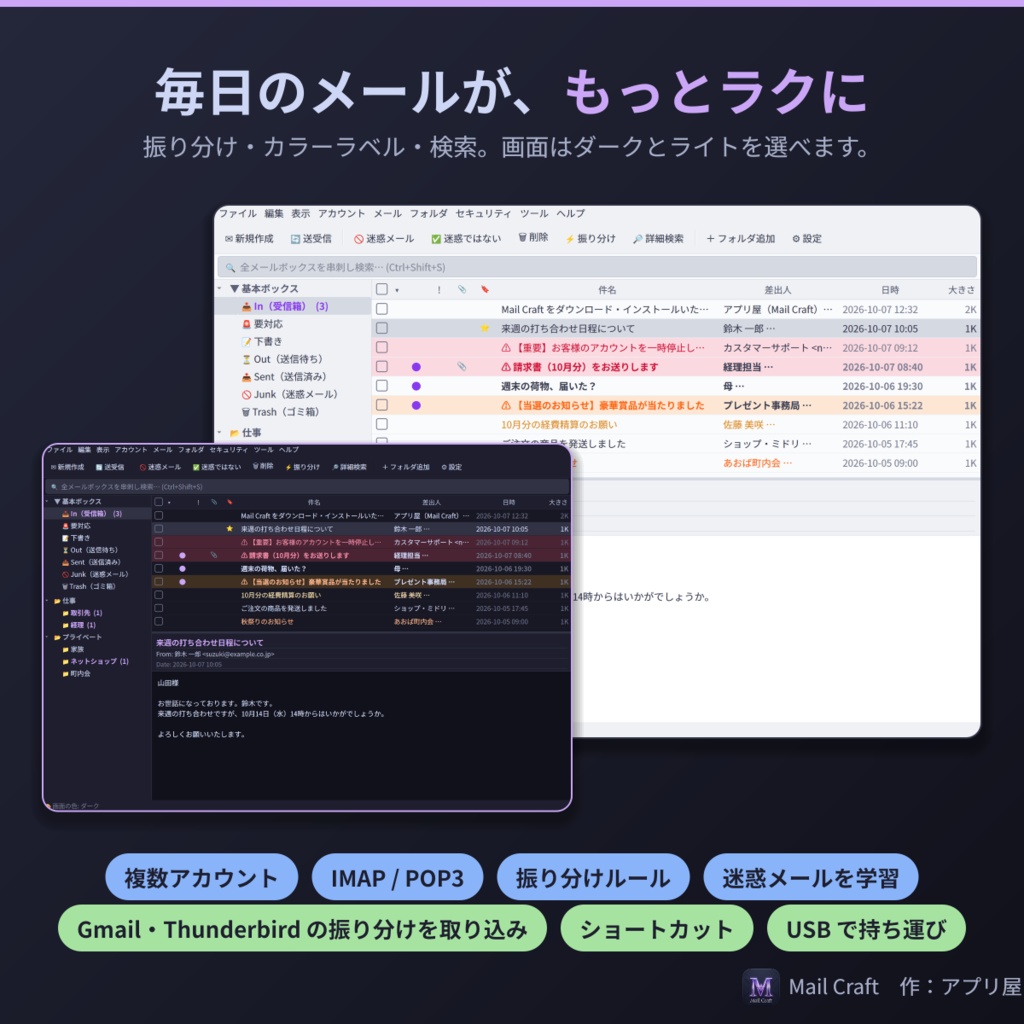The width and height of the screenshot is (1024, 1024).
Task: Select Trash（ゴミ箱）folder in light window
Action: pyautogui.click(x=280, y=412)
